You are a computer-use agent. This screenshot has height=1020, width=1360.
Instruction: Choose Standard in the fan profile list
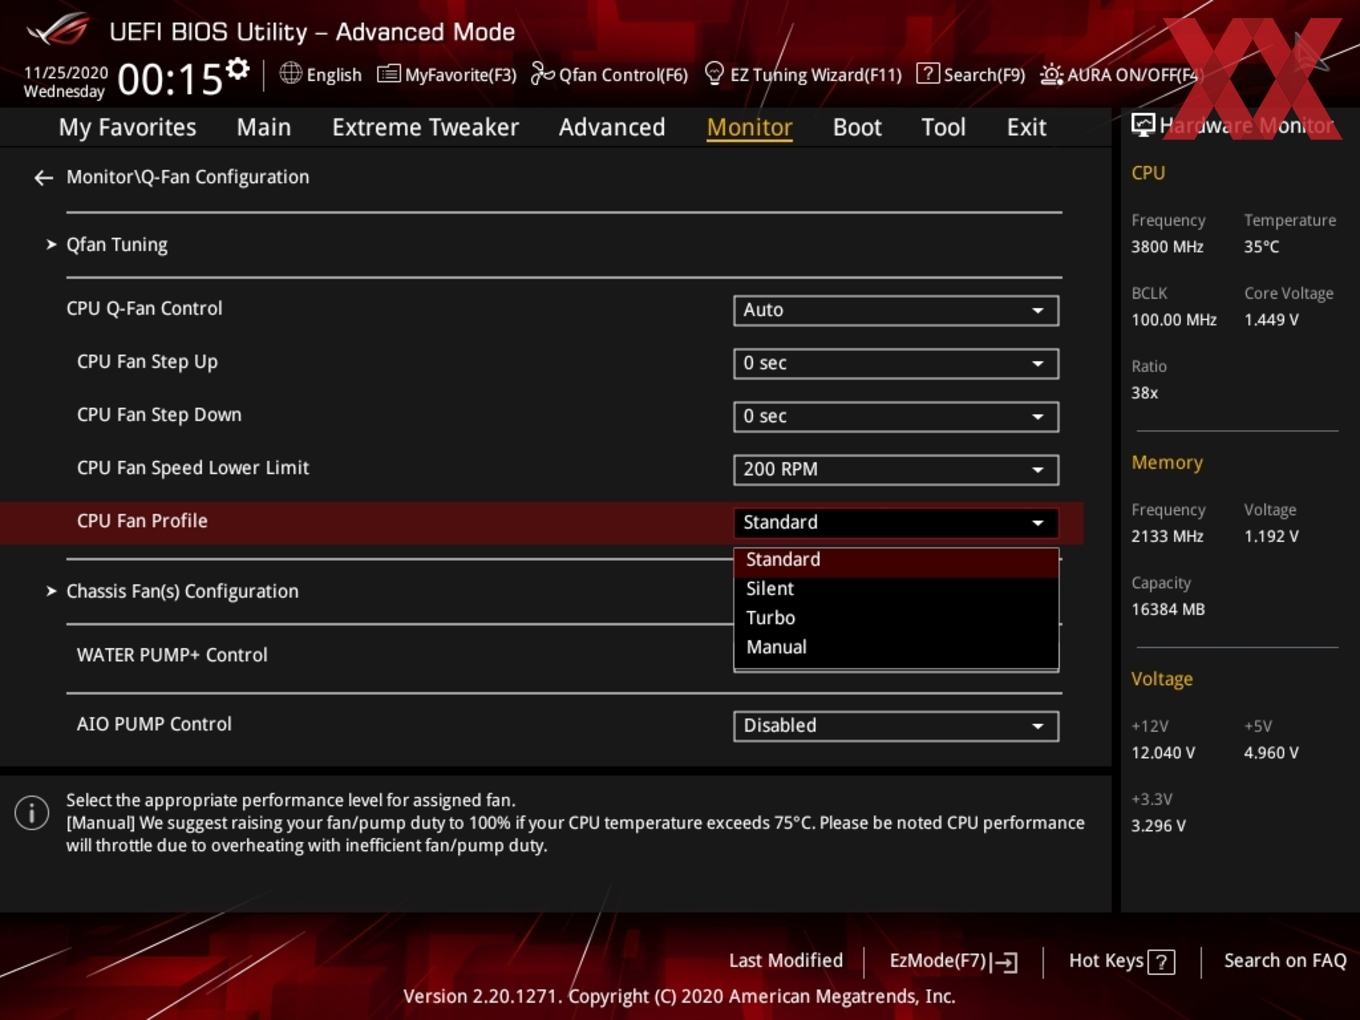[895, 560]
